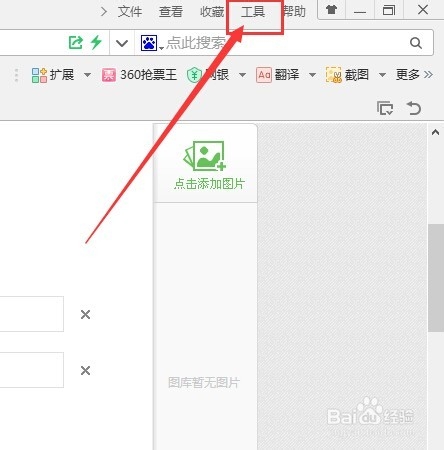444x450 pixels.
Task: Click the skin shirt icon
Action: click(x=331, y=10)
